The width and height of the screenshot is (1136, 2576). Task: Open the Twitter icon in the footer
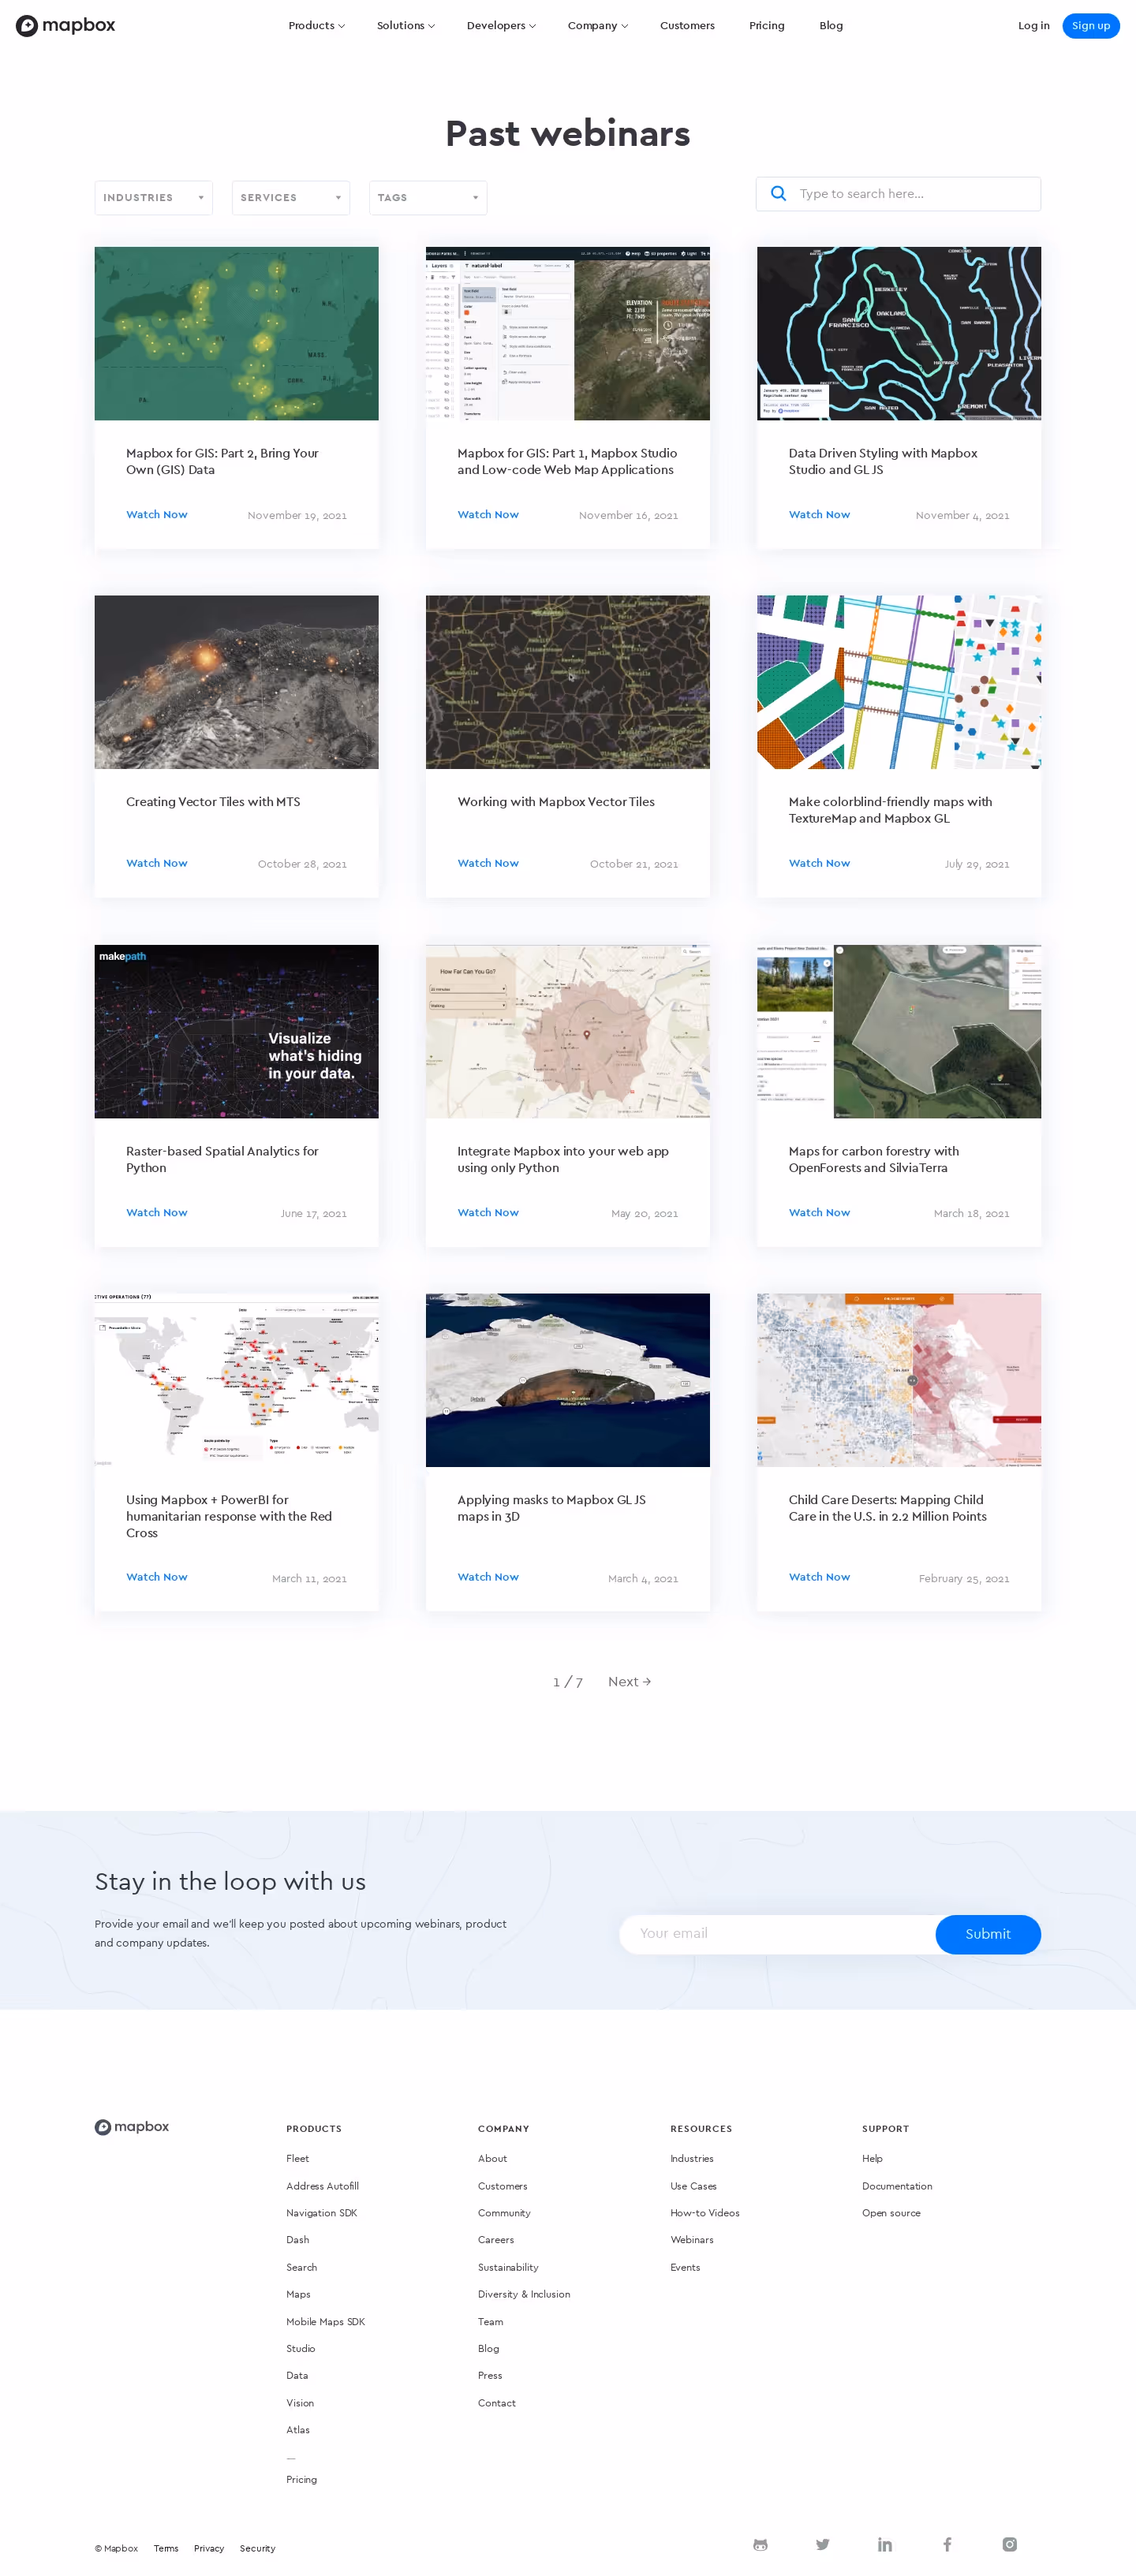click(822, 2544)
